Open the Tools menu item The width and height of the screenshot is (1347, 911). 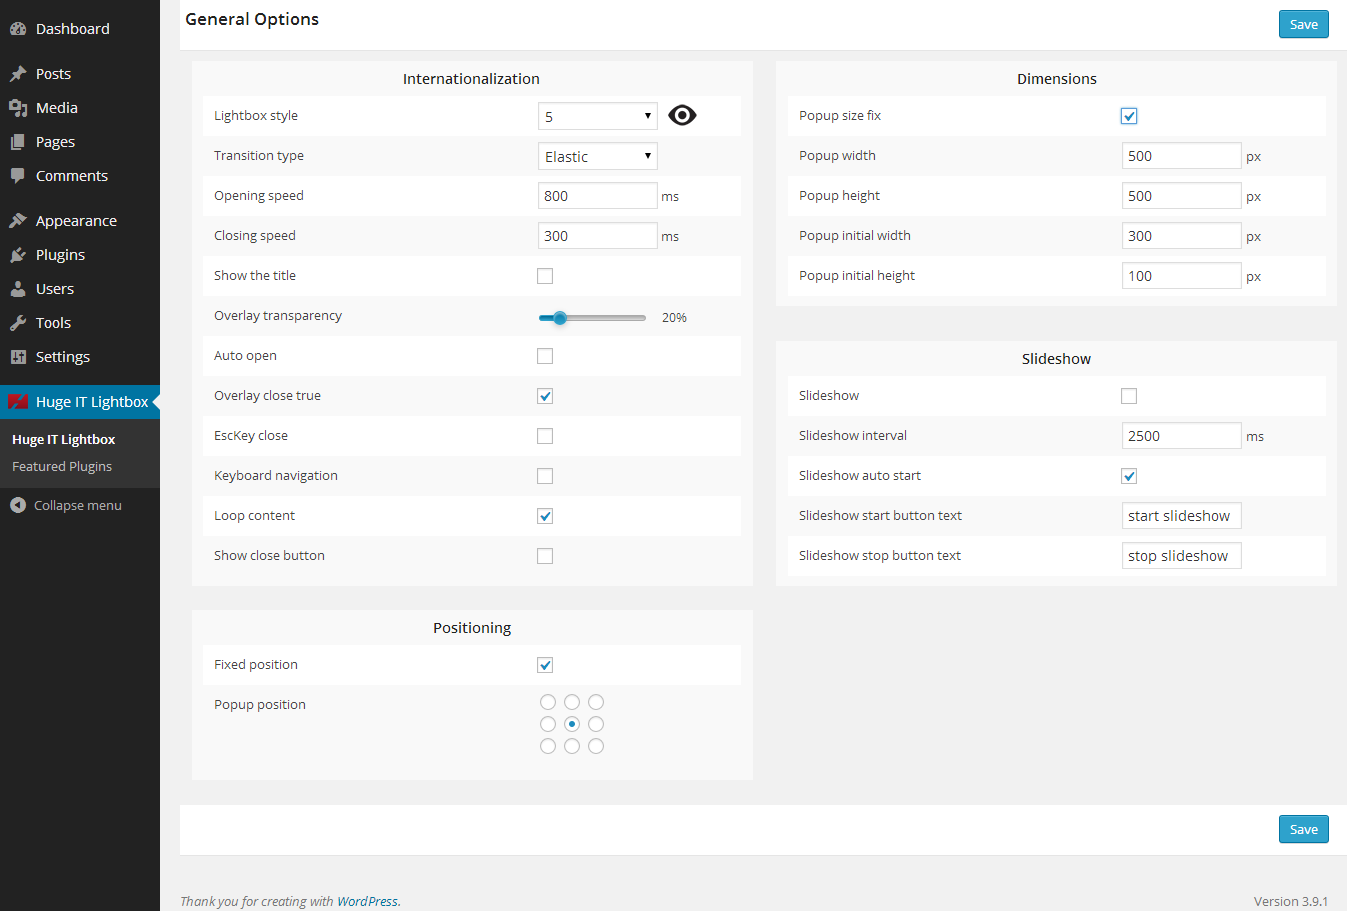(x=80, y=323)
